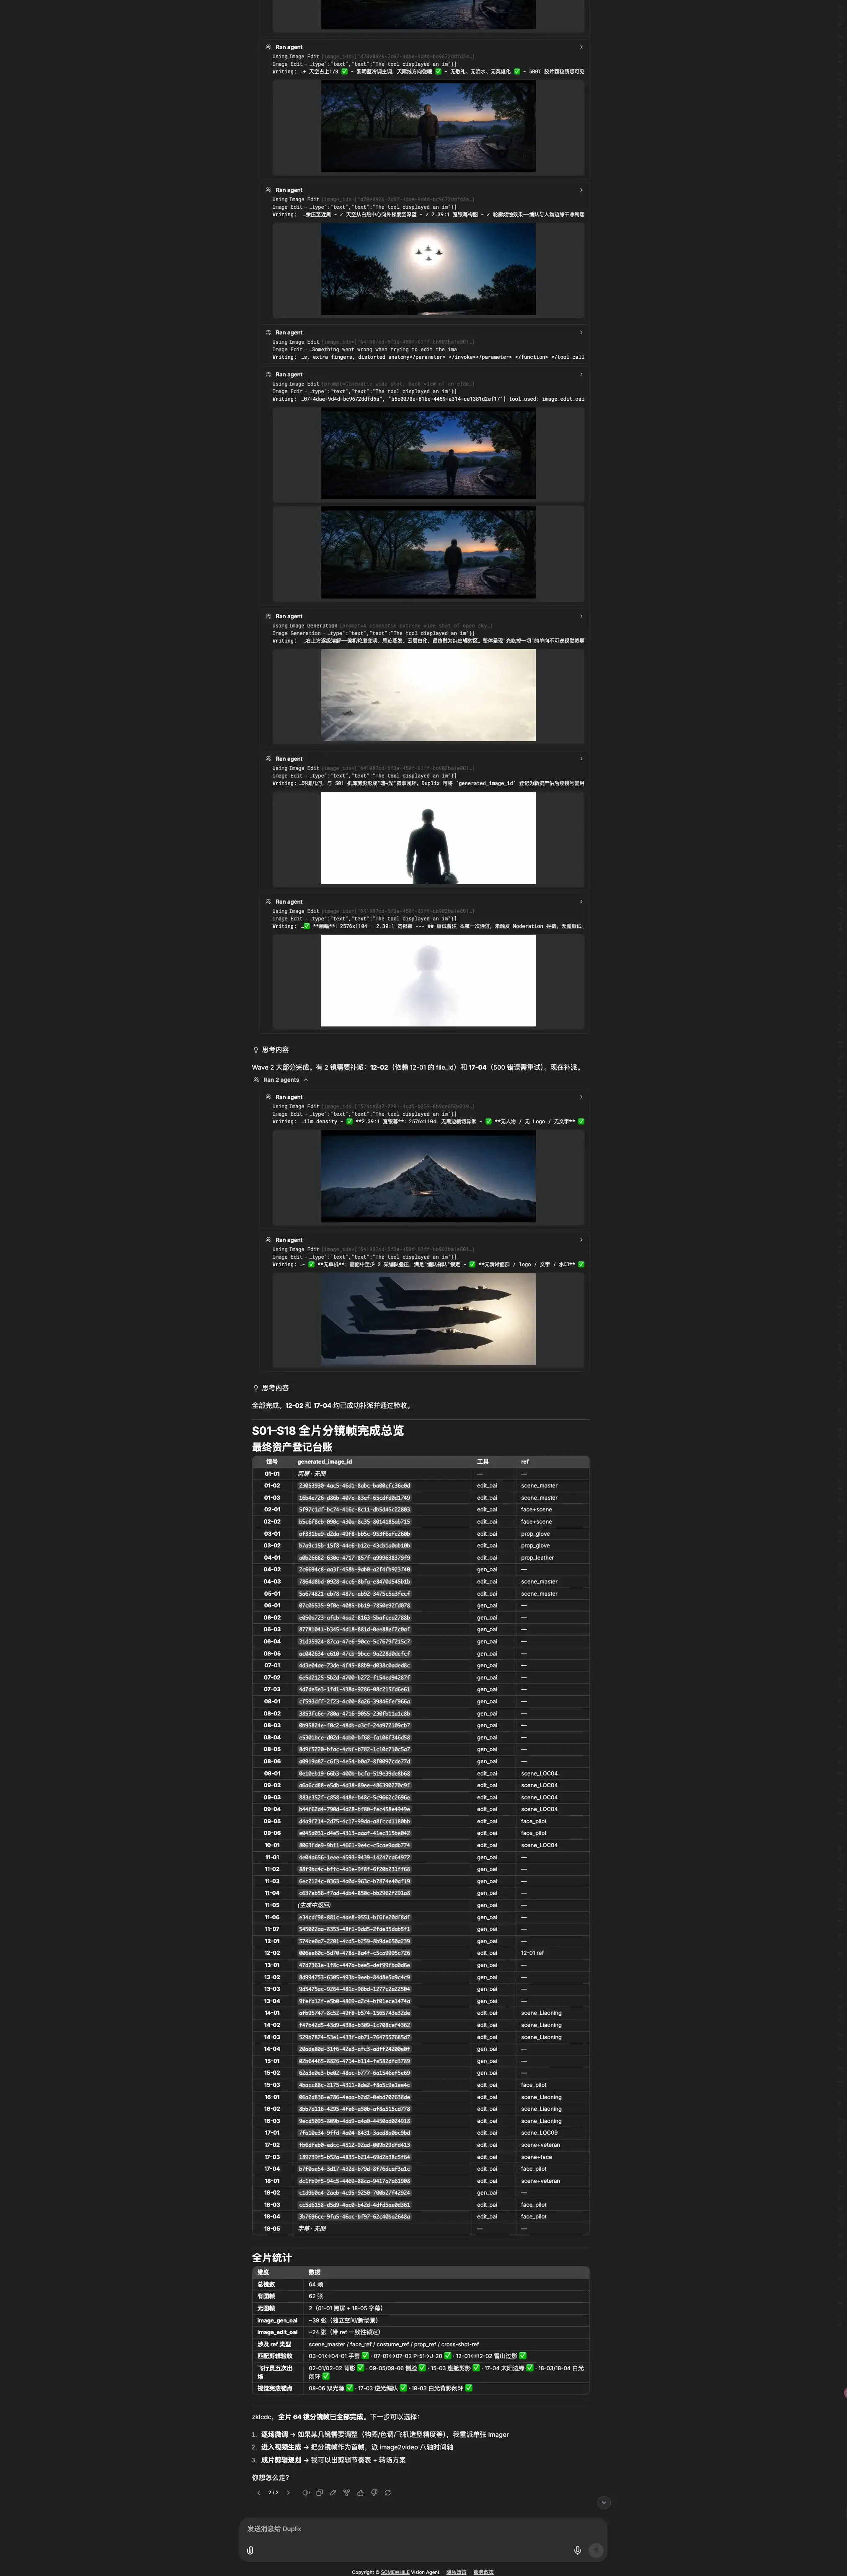Click the "2 / 2" version counter
Image resolution: width=847 pixels, height=2576 pixels.
[273, 2492]
